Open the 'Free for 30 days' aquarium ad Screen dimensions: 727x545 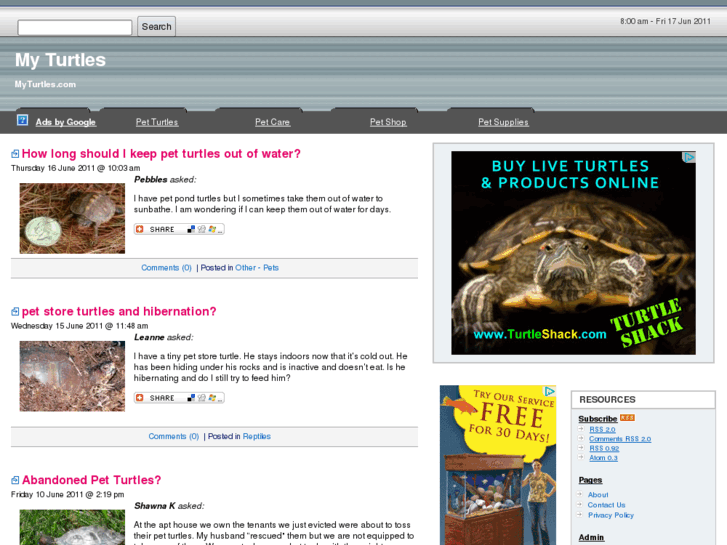pyautogui.click(x=498, y=465)
